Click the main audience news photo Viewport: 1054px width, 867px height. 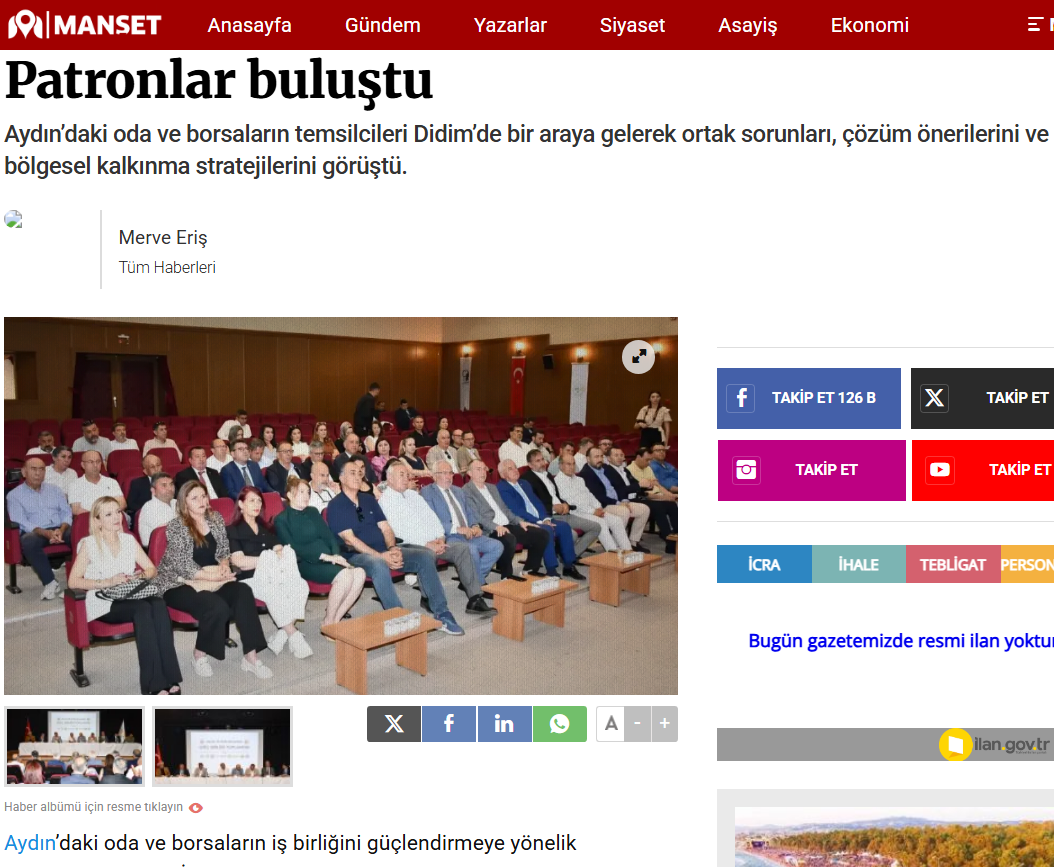[x=341, y=505]
